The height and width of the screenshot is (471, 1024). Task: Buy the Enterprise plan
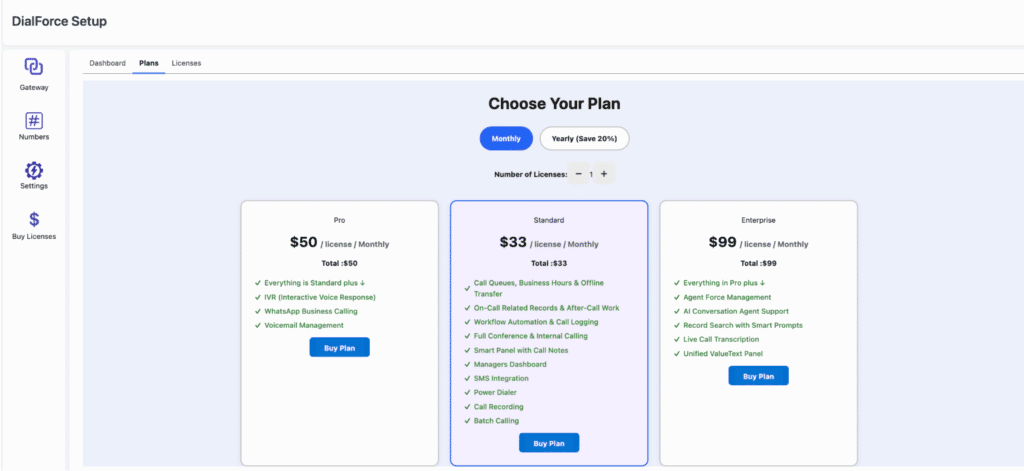(x=759, y=376)
